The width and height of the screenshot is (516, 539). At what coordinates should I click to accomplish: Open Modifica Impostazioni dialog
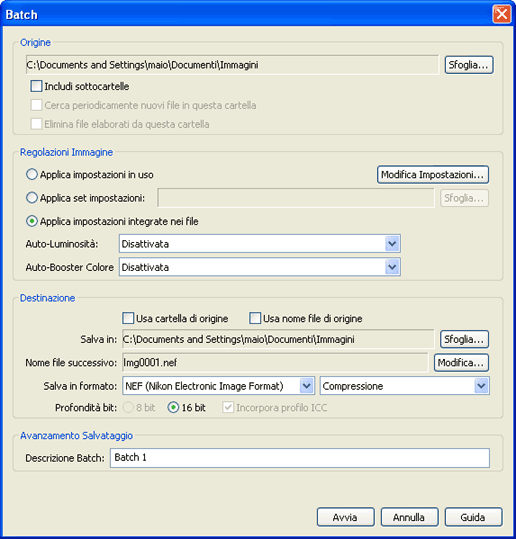(x=433, y=175)
